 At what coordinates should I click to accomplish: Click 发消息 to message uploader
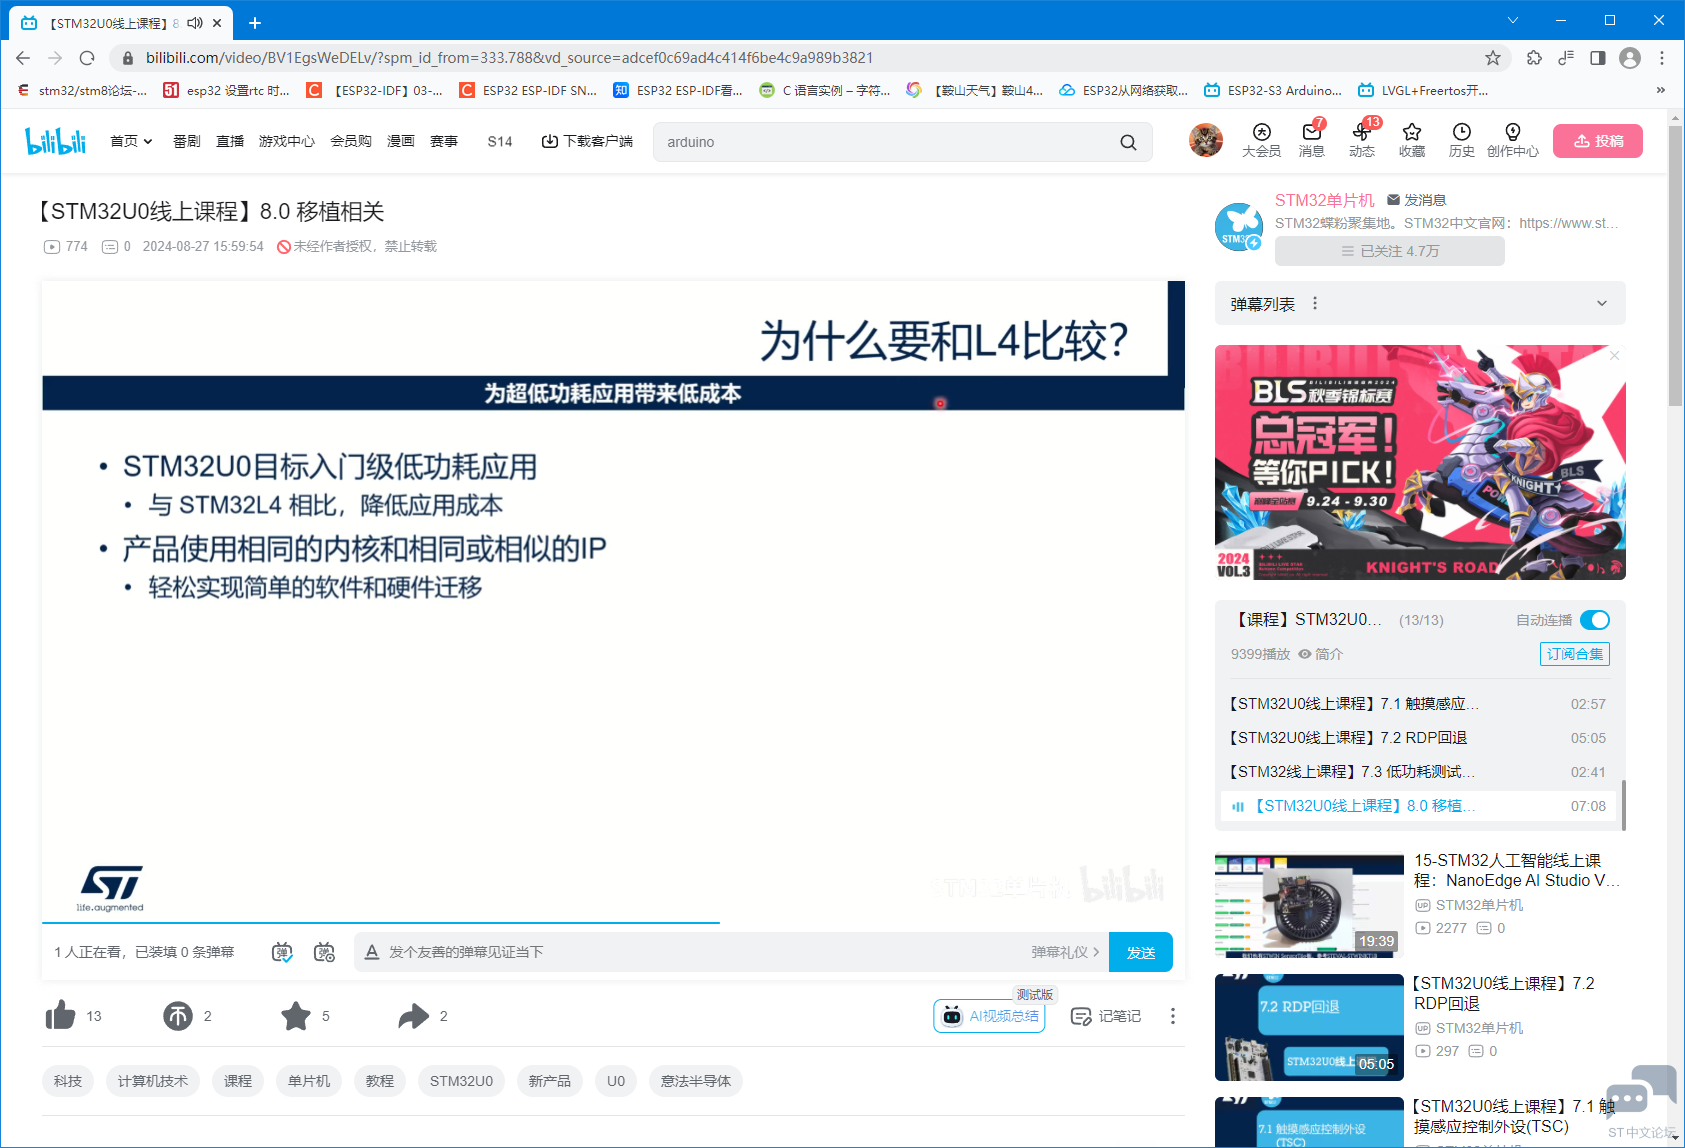point(1416,200)
